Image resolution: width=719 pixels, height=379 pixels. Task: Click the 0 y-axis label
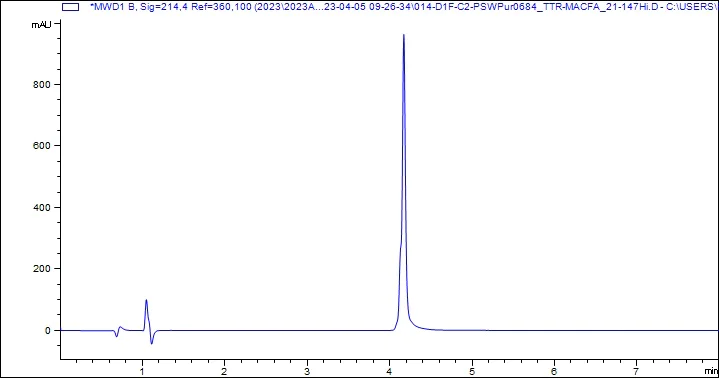pyautogui.click(x=48, y=330)
